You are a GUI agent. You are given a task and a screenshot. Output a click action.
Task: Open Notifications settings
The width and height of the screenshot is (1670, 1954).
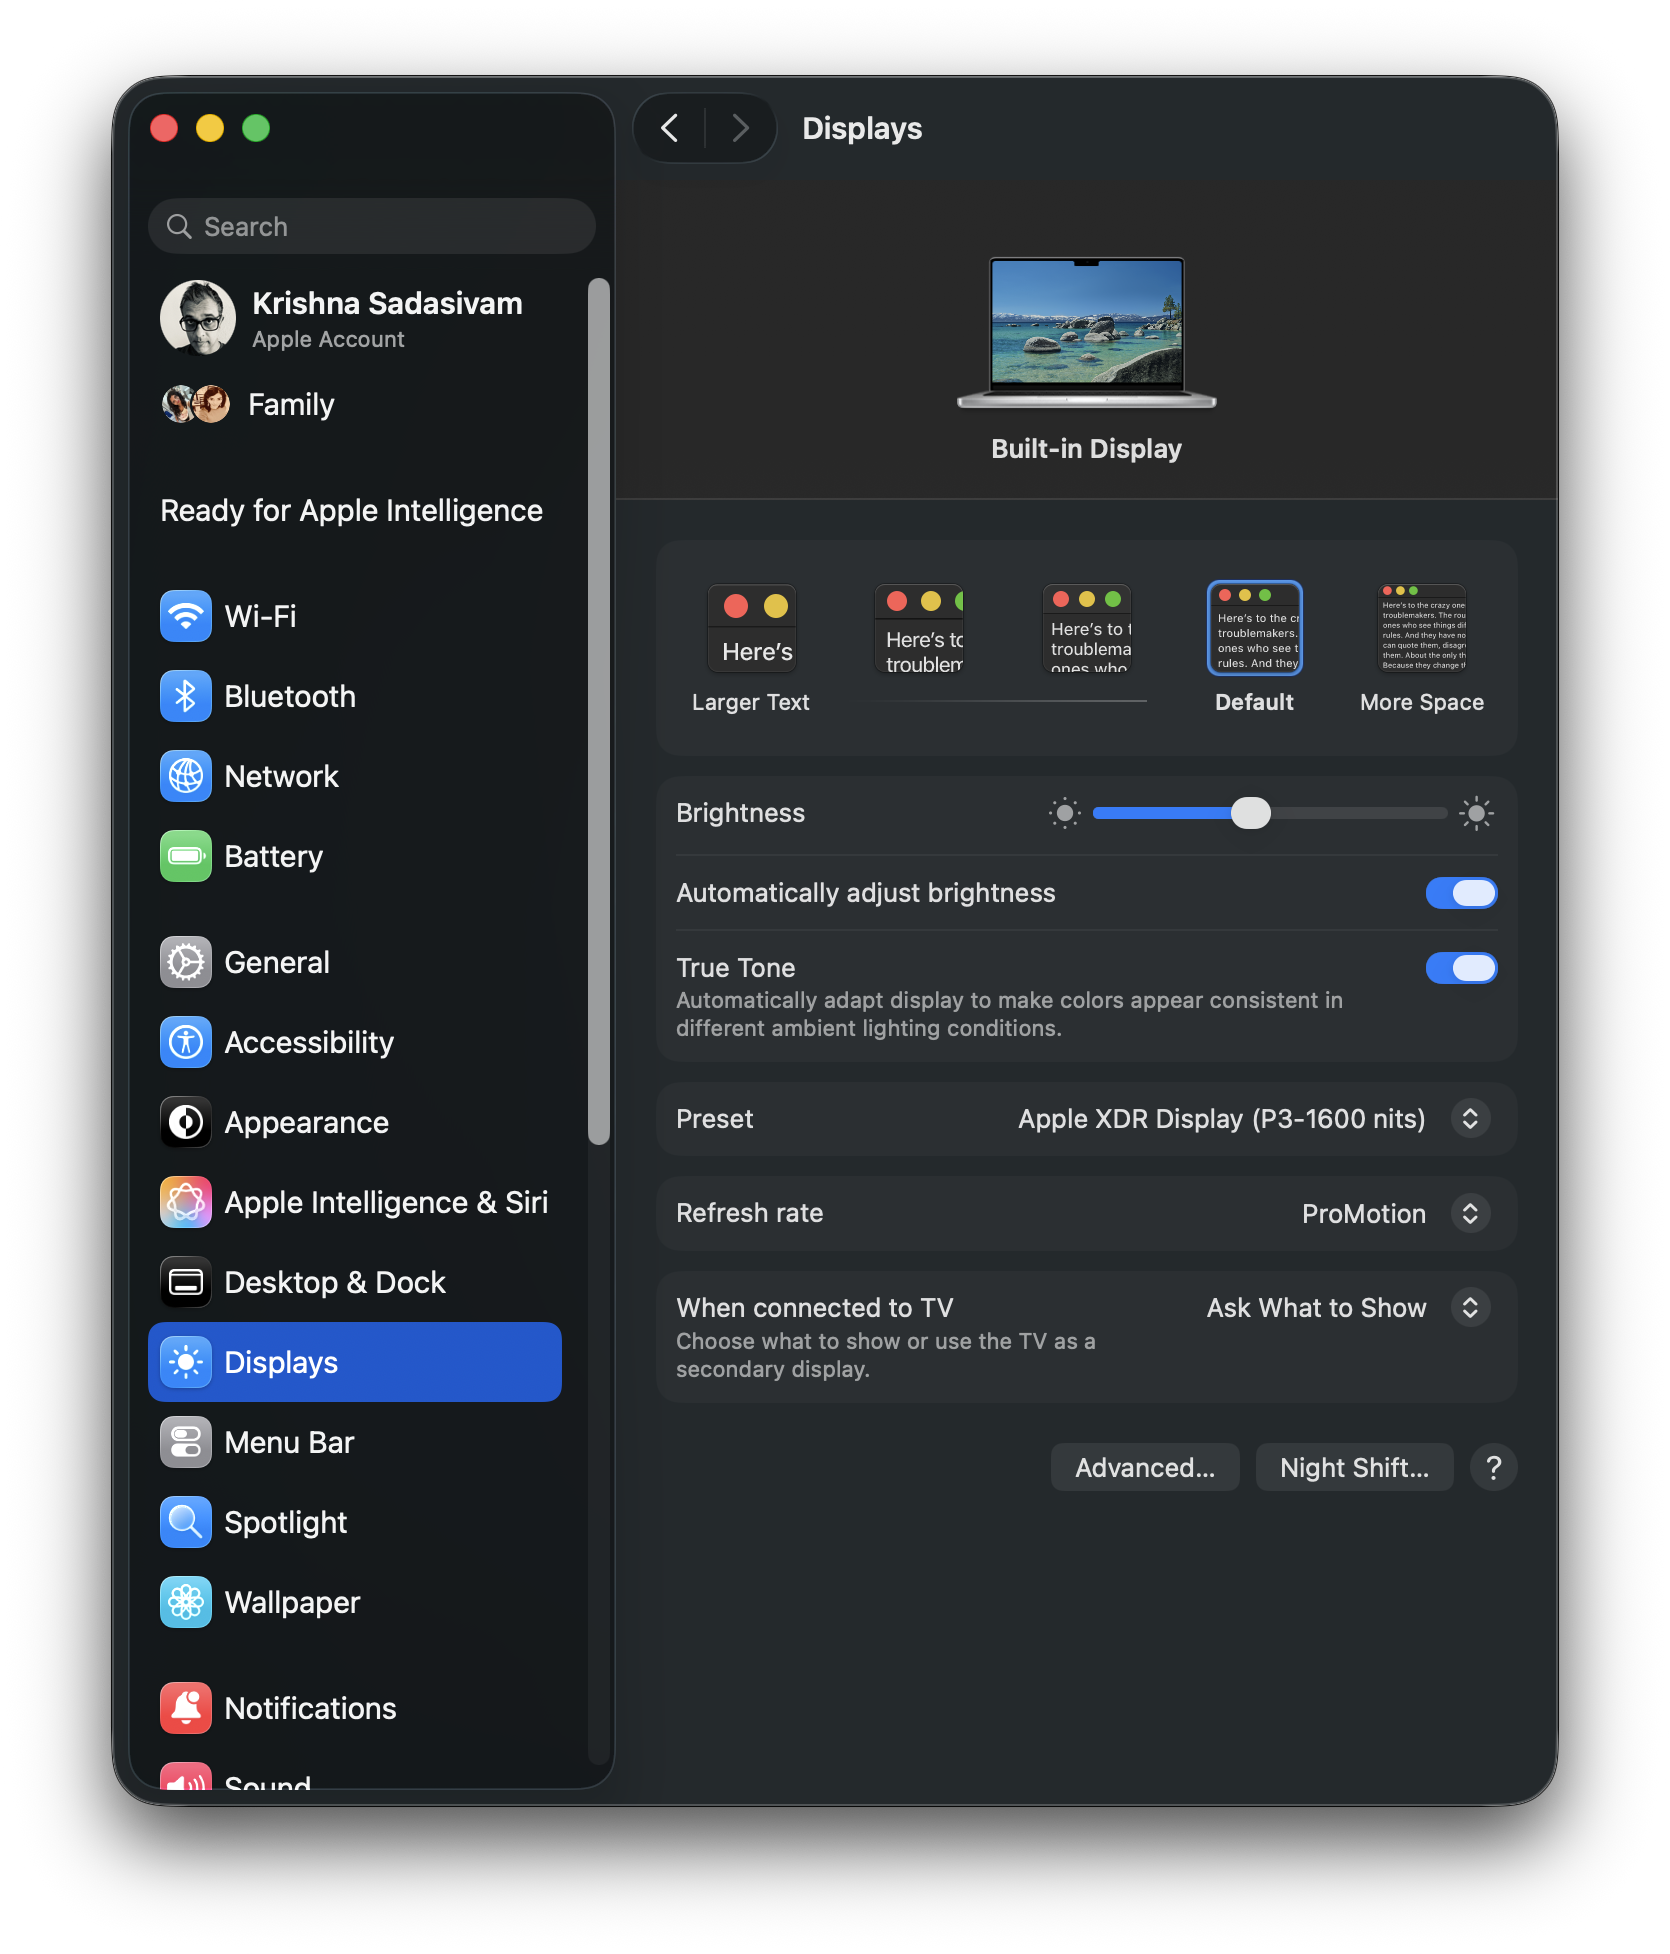355,1708
